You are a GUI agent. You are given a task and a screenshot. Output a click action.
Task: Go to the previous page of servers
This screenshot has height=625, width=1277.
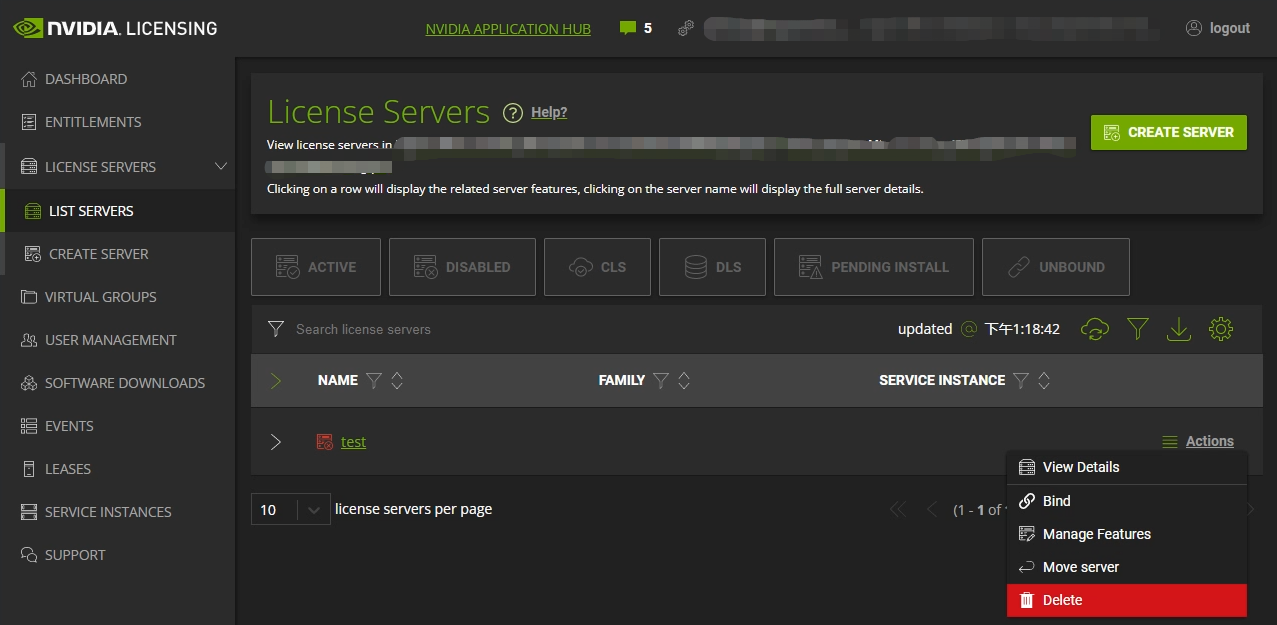tap(932, 510)
